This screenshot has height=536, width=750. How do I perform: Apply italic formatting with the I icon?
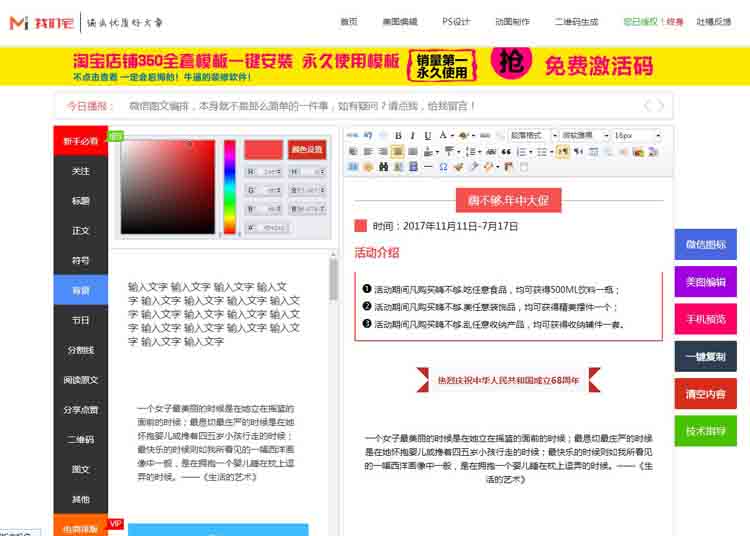click(x=412, y=135)
